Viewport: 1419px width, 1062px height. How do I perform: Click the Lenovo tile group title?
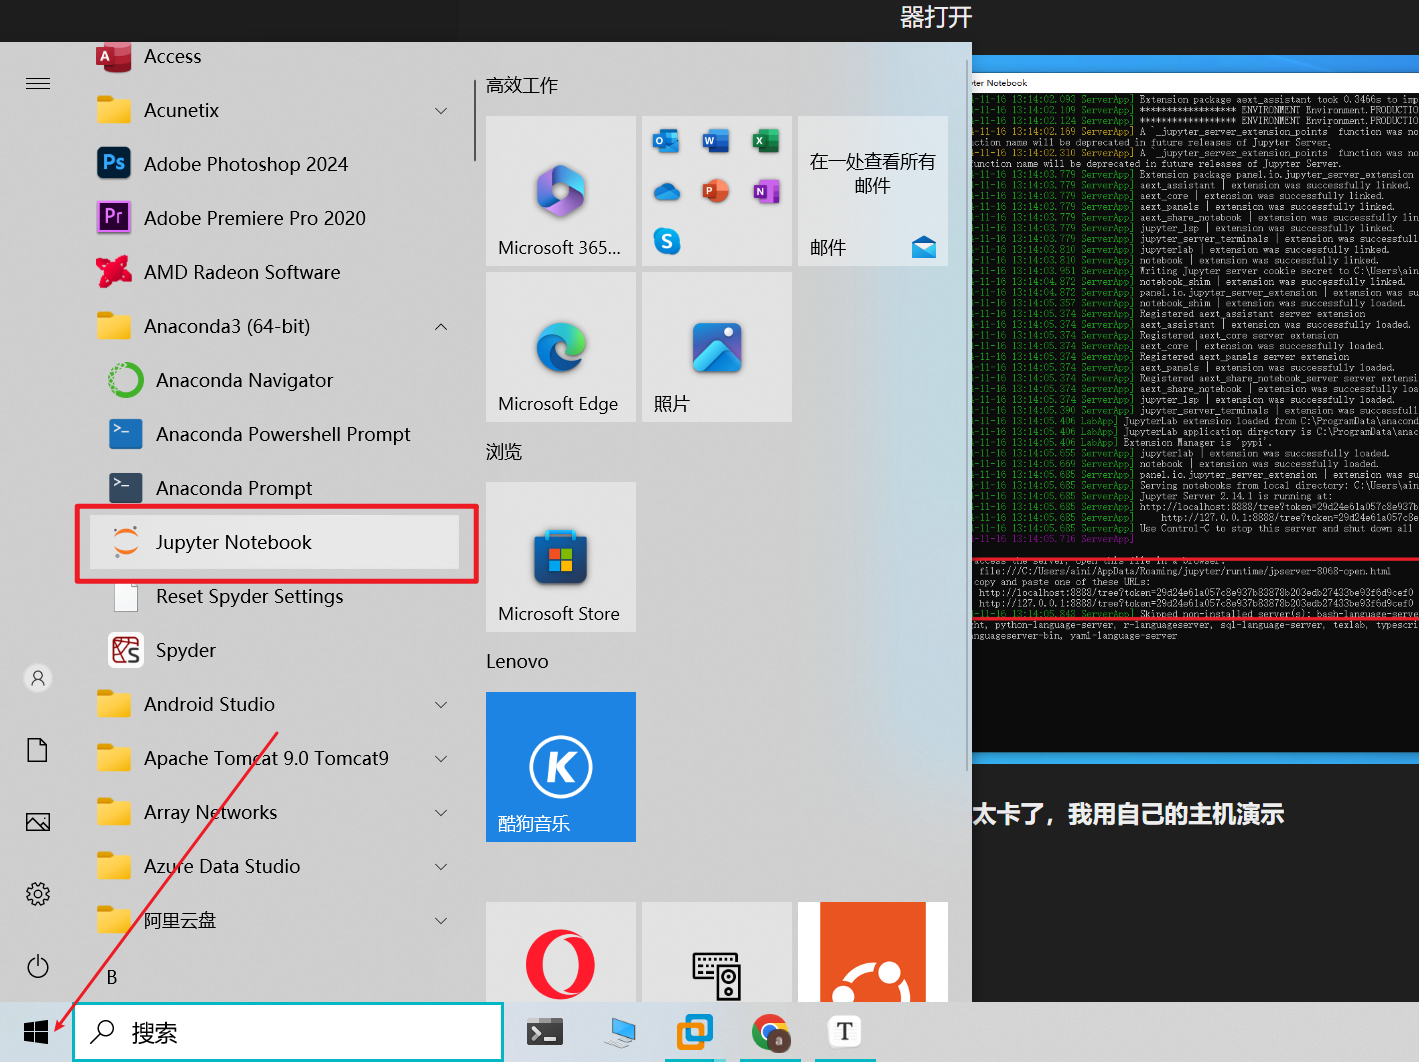[x=517, y=661]
